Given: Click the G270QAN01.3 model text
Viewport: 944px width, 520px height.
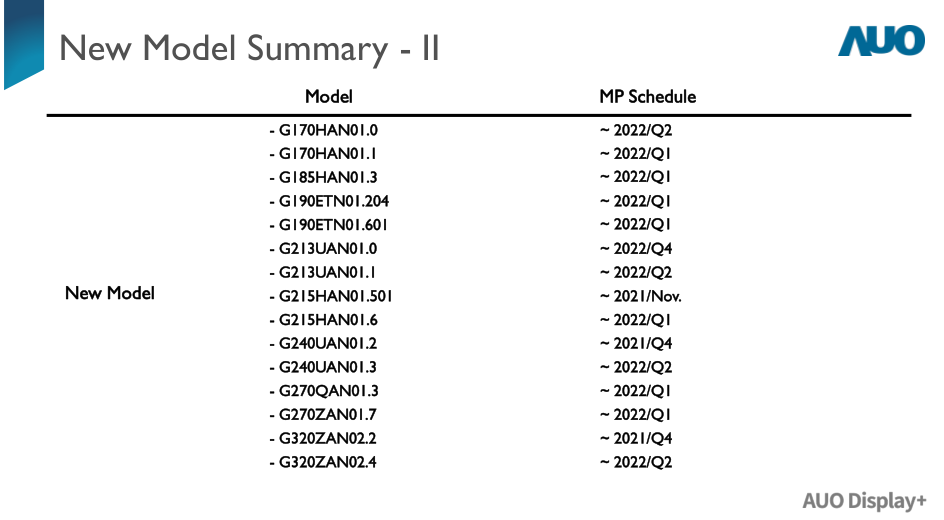Looking at the screenshot, I should coord(324,391).
